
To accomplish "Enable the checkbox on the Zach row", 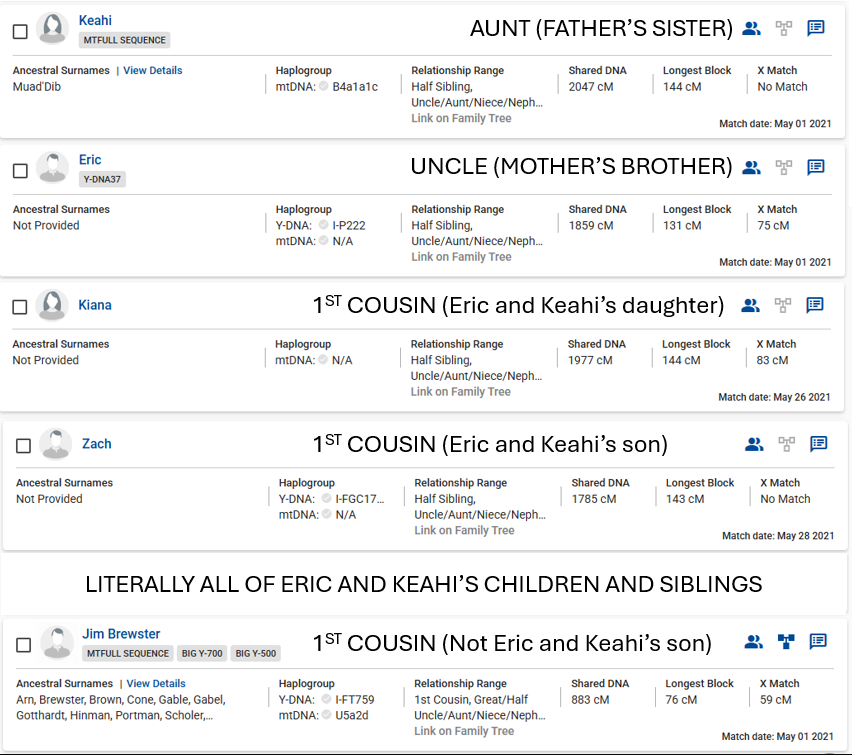I will pyautogui.click(x=24, y=446).
